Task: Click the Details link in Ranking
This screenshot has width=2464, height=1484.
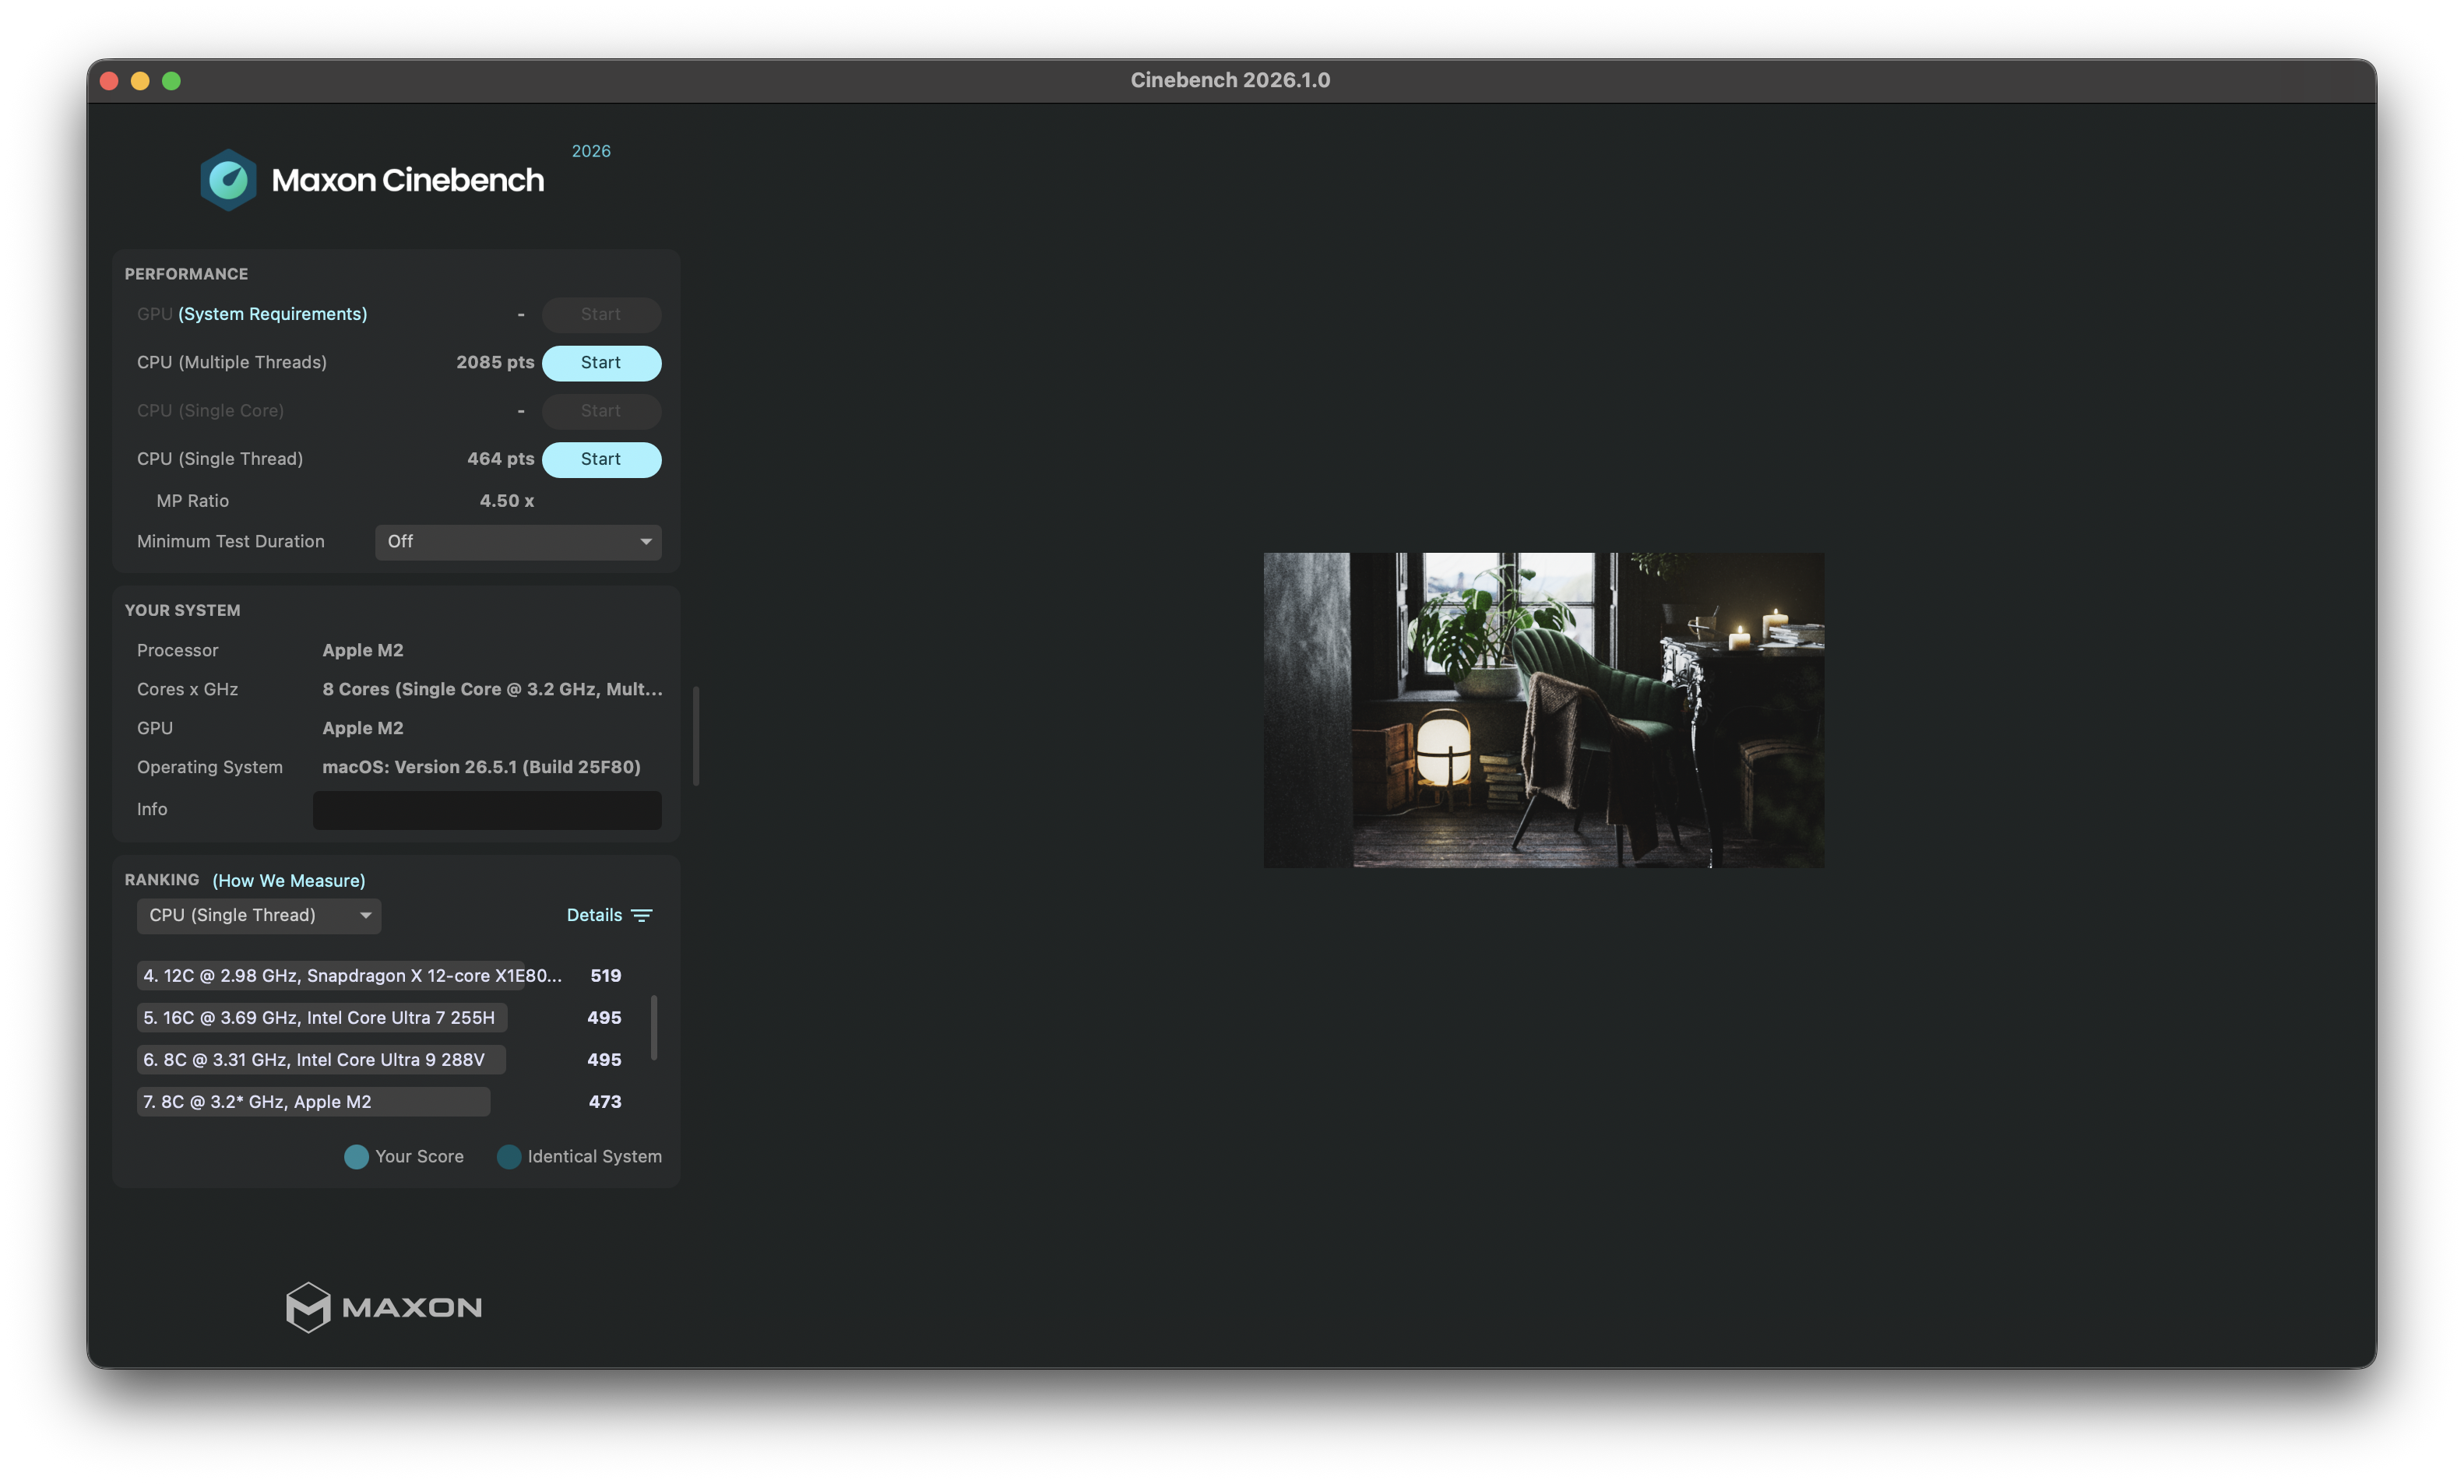Action: (x=594, y=915)
